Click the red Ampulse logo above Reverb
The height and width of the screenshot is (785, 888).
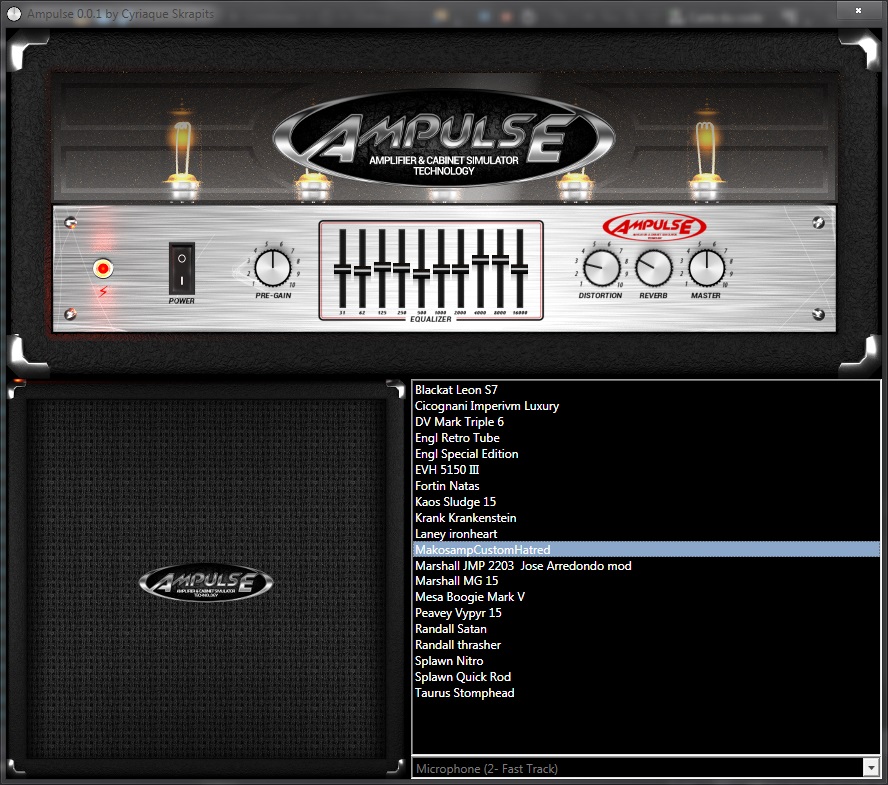coord(654,228)
